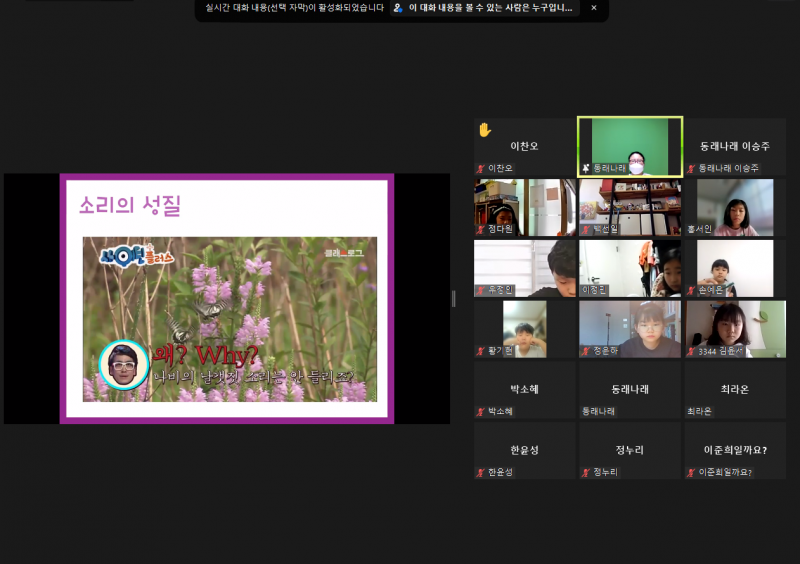The height and width of the screenshot is (564, 800).
Task: Select 정다원's video tile
Action: 524,207
